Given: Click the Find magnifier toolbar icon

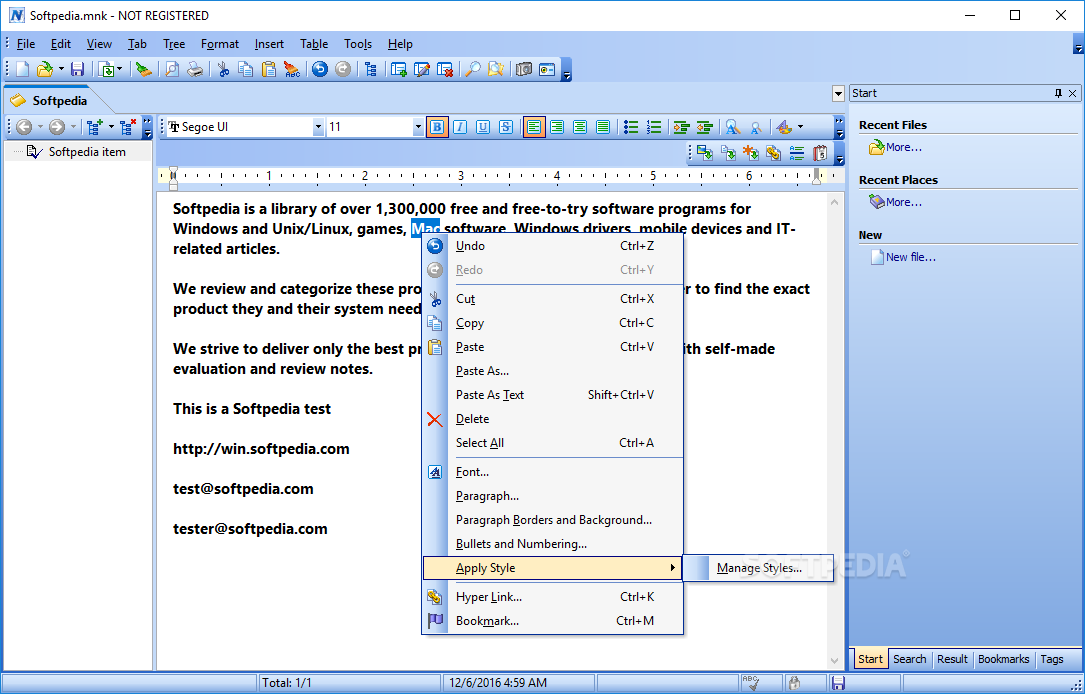Looking at the screenshot, I should click(x=473, y=69).
